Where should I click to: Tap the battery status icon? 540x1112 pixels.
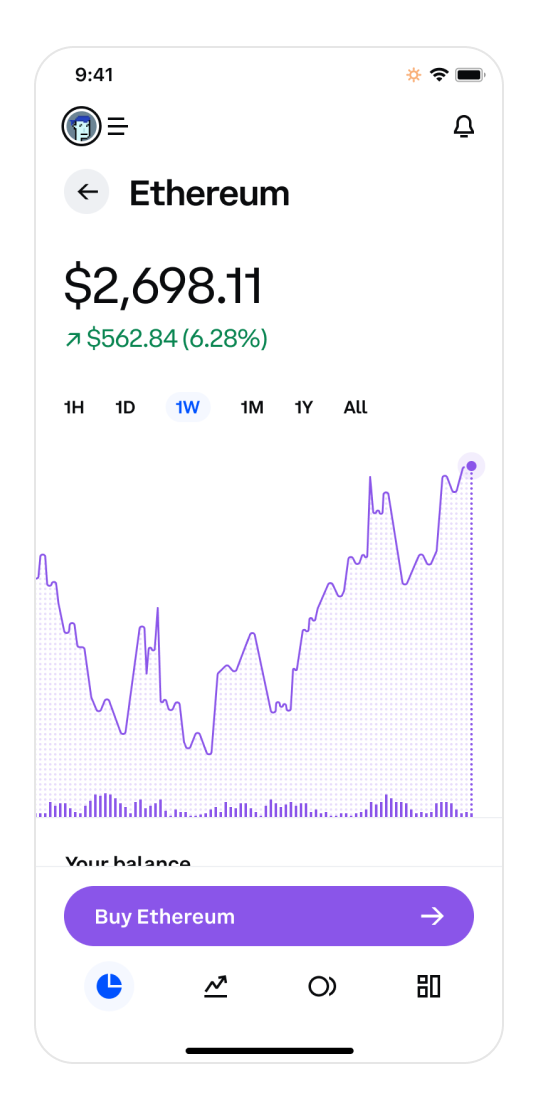click(x=470, y=74)
